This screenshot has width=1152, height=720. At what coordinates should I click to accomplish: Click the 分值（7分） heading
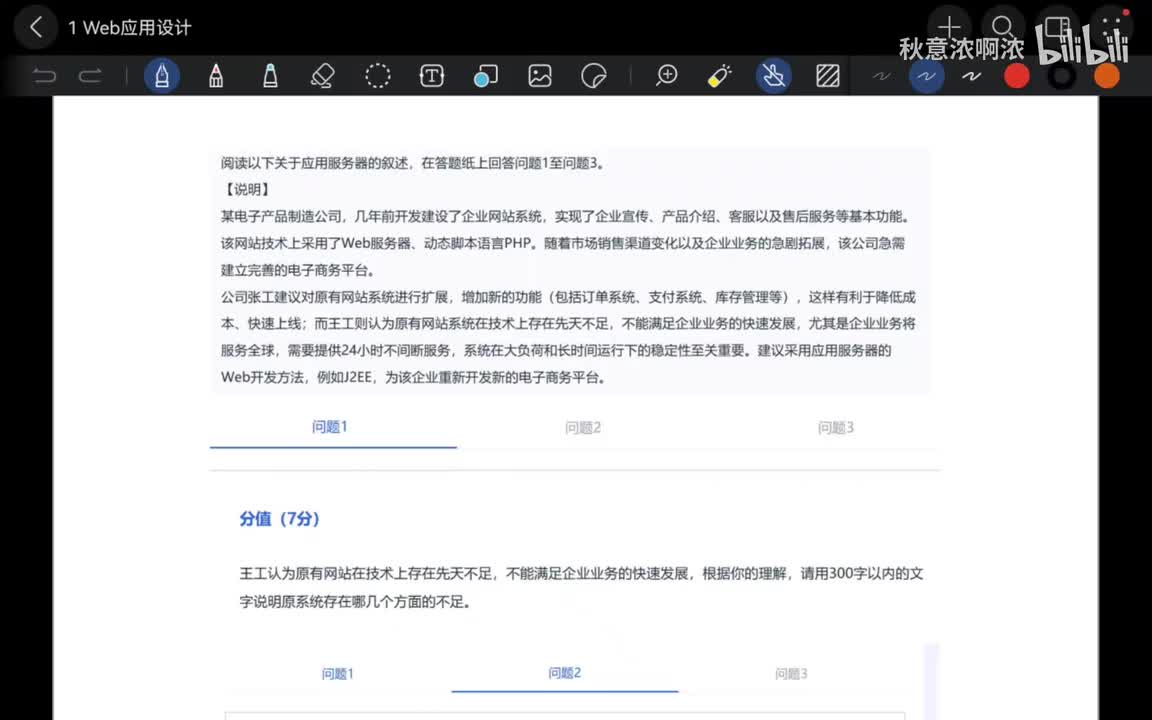pyautogui.click(x=279, y=519)
